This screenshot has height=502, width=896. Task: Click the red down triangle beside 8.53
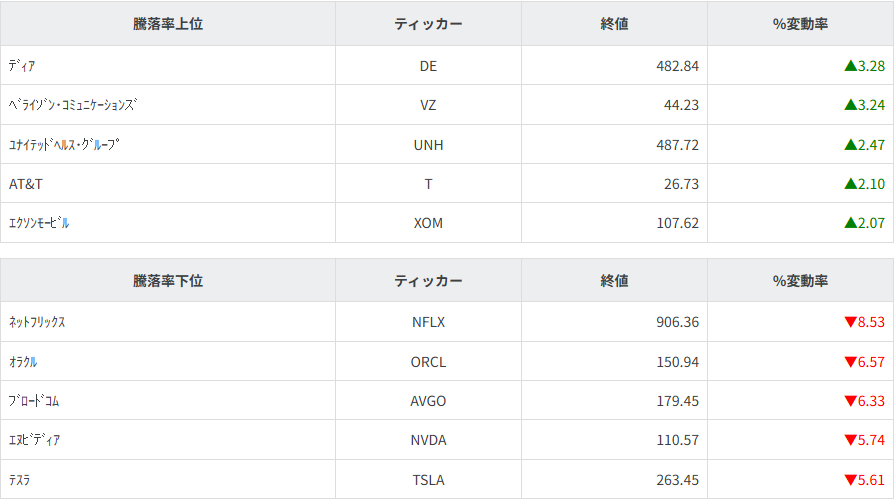pos(850,322)
